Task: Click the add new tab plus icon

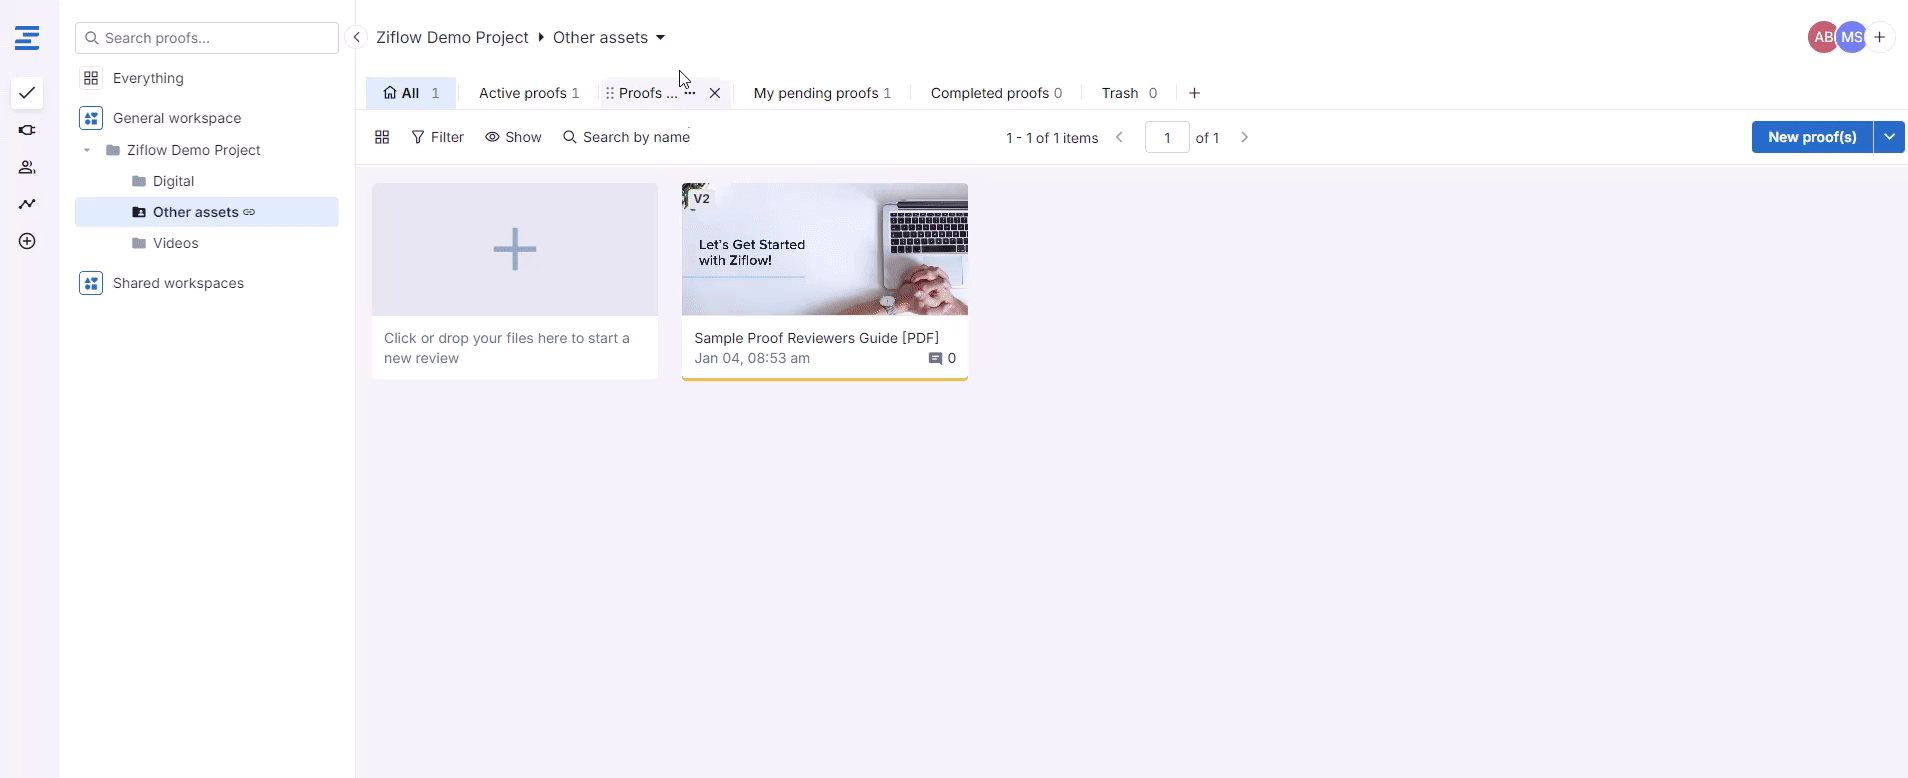Action: 1194,93
